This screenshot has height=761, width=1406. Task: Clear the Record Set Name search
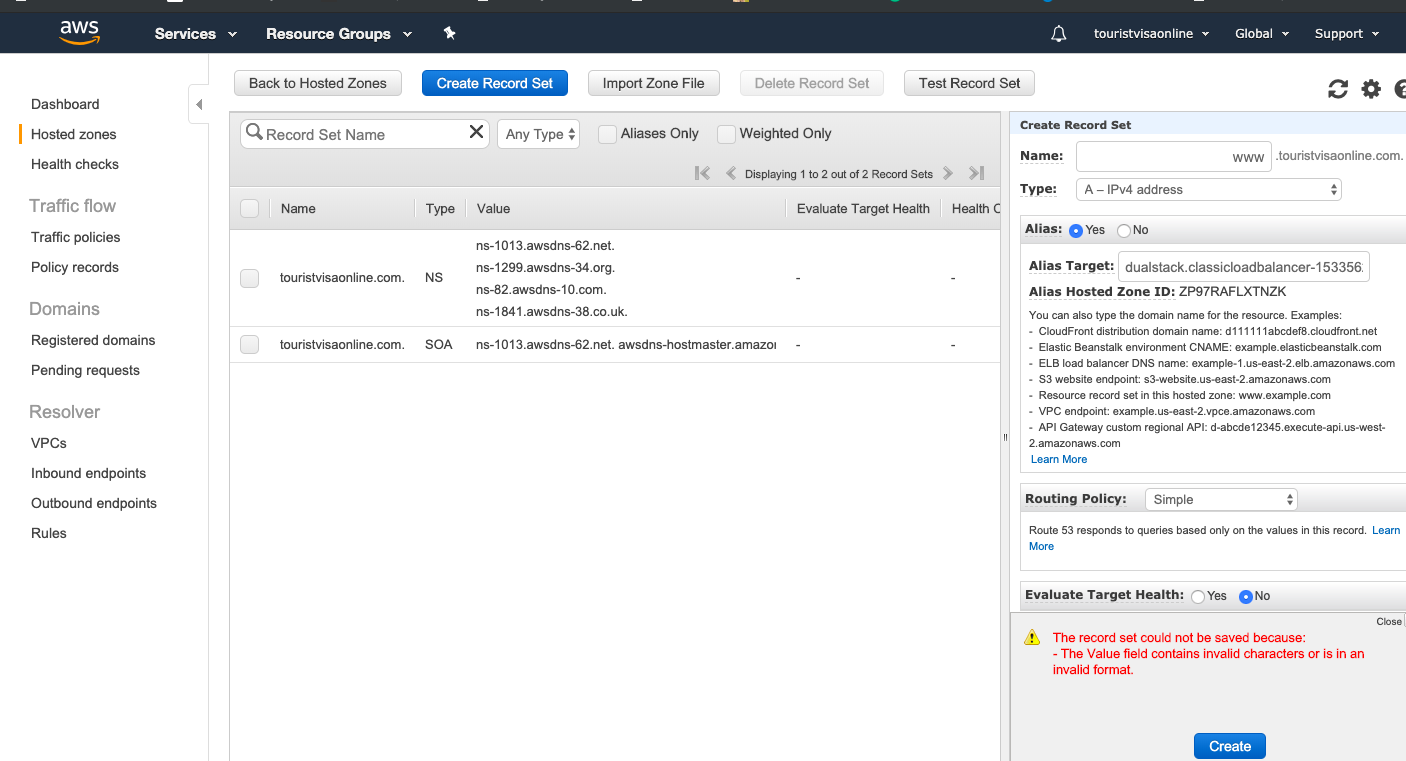tap(476, 132)
